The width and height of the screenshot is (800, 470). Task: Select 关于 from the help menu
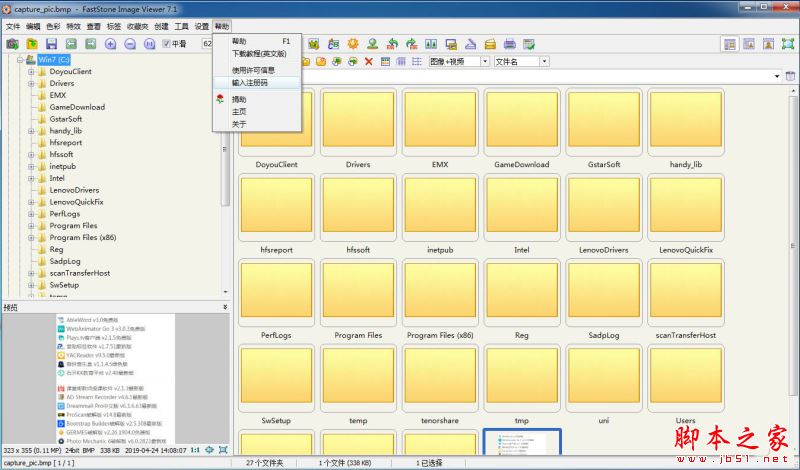[257, 124]
